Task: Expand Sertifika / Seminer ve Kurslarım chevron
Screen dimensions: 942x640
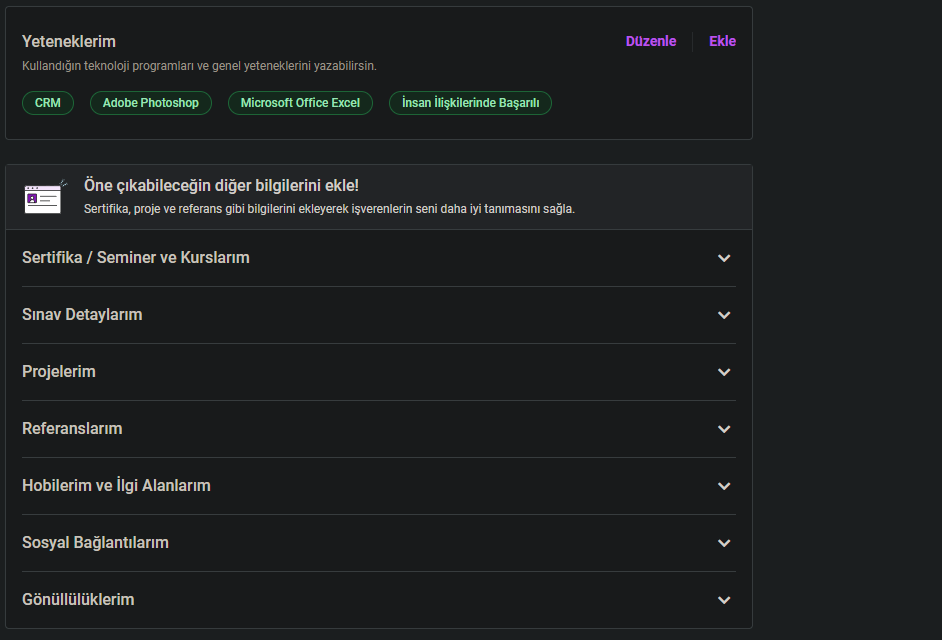Action: pyautogui.click(x=724, y=258)
